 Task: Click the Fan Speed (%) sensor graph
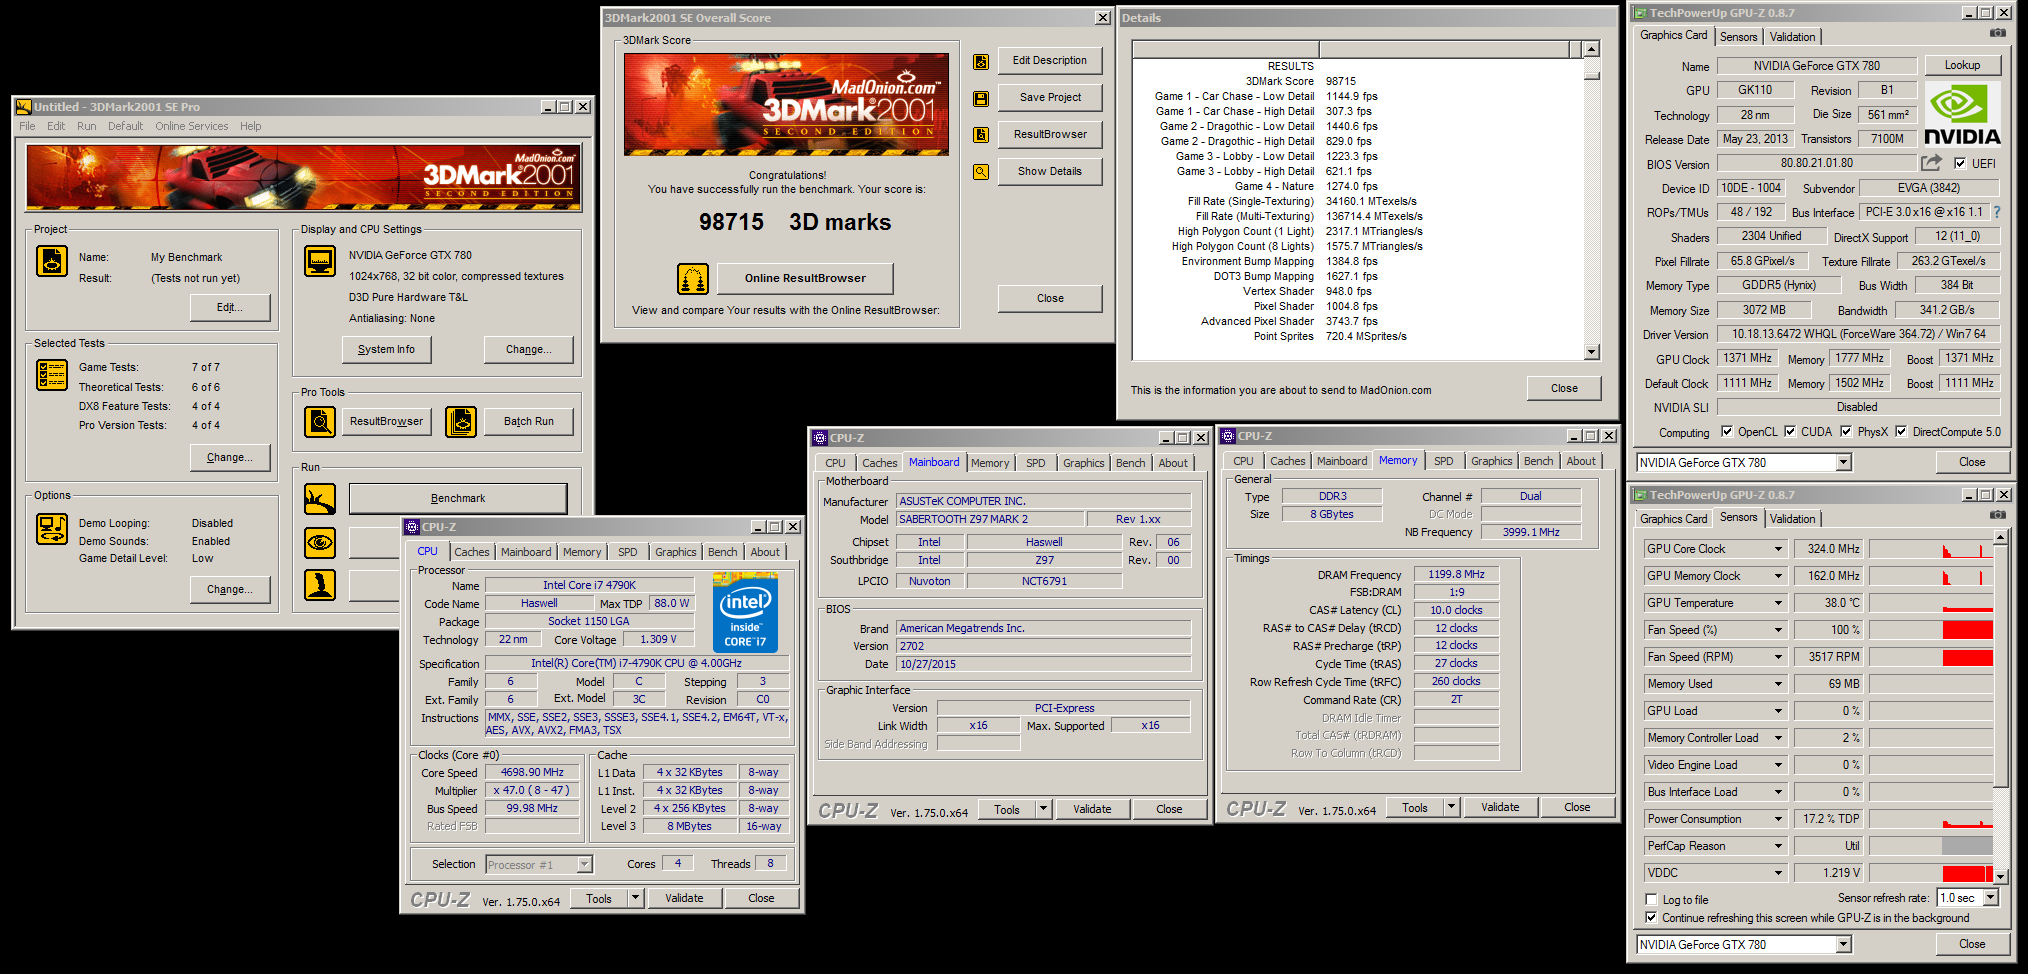pyautogui.click(x=1930, y=630)
